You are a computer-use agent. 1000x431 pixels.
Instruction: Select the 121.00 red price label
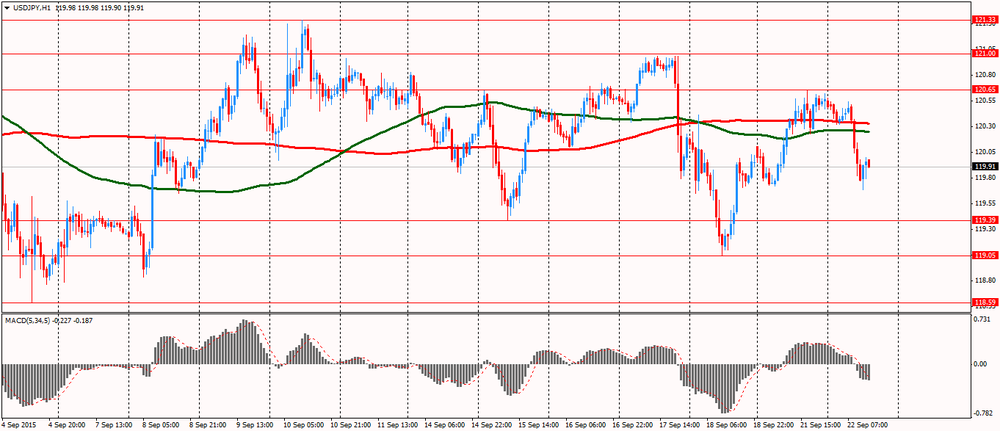click(984, 54)
